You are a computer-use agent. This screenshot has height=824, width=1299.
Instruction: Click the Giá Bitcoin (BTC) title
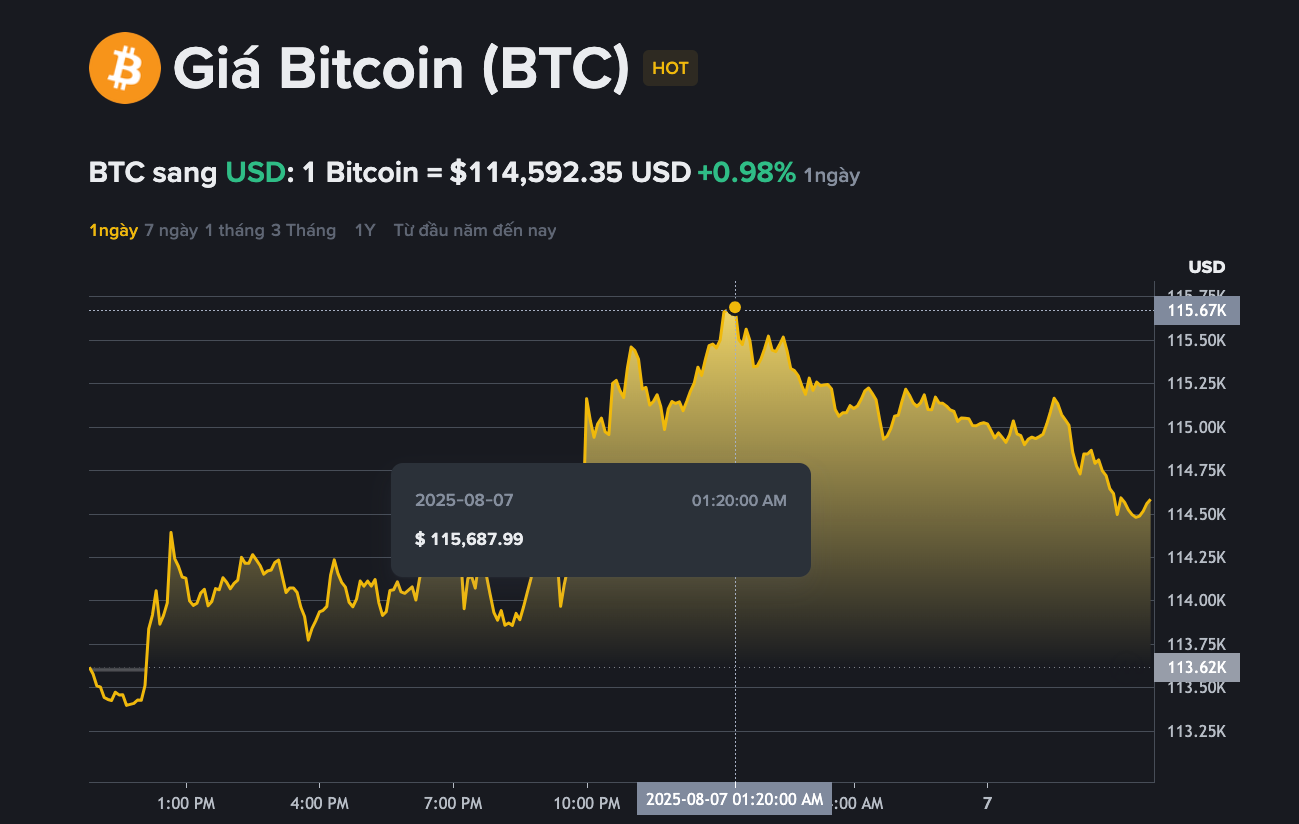(x=397, y=67)
